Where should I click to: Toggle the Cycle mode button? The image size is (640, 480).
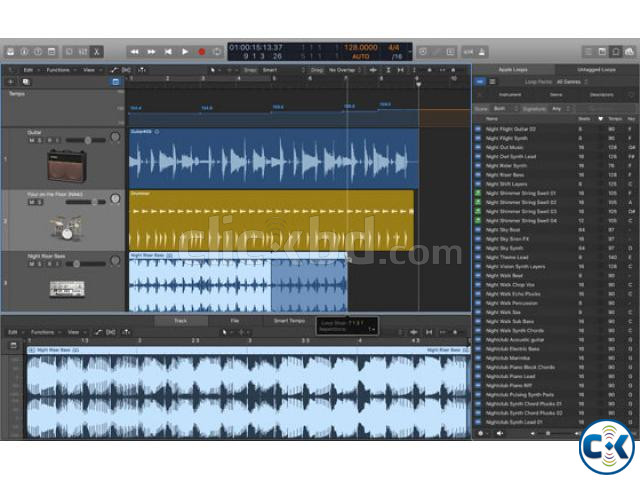[x=217, y=52]
